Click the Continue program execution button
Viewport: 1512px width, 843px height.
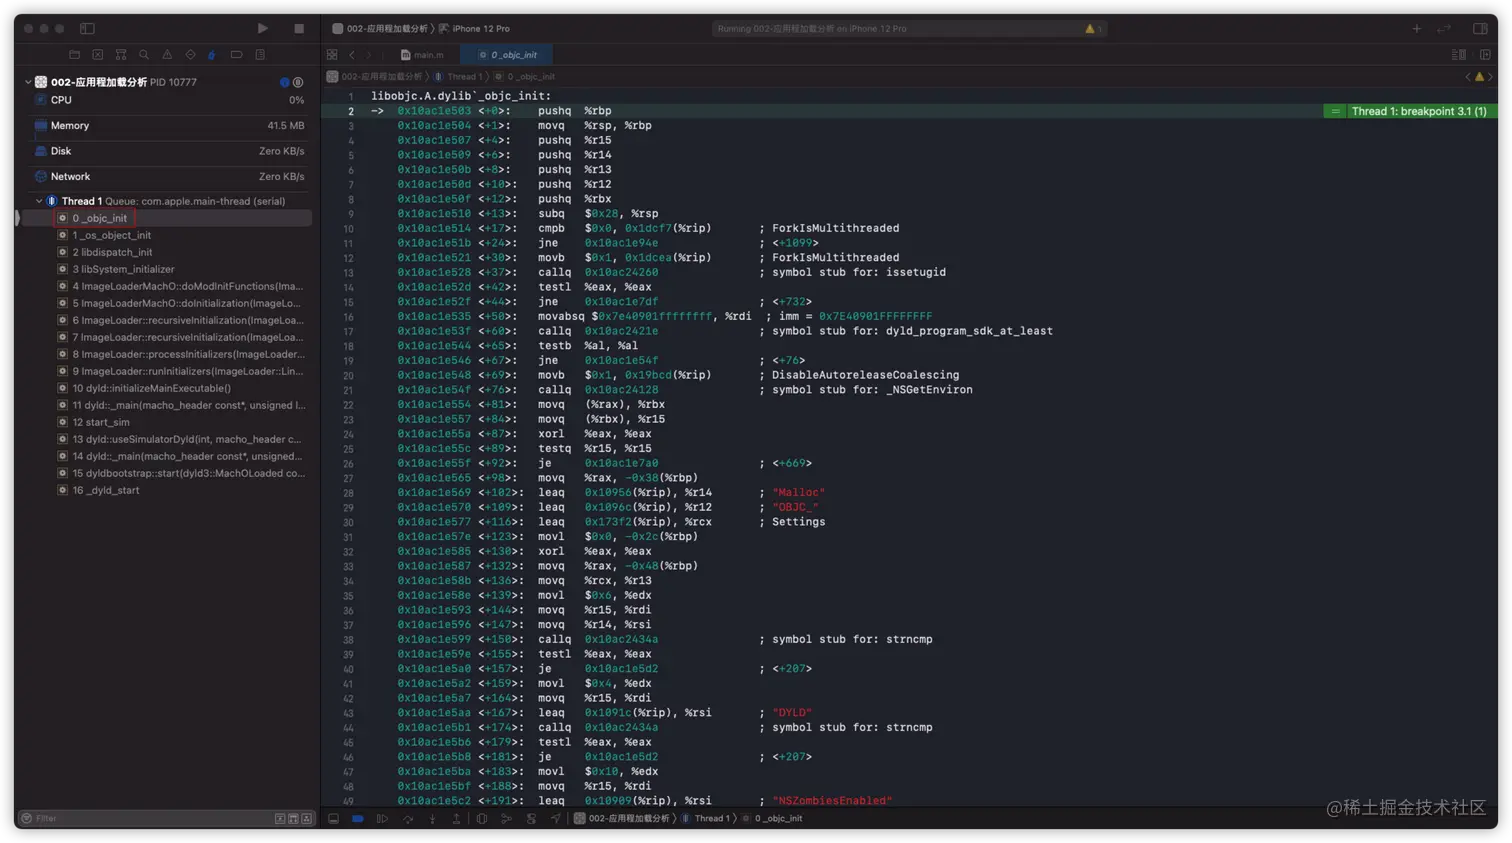coord(382,819)
